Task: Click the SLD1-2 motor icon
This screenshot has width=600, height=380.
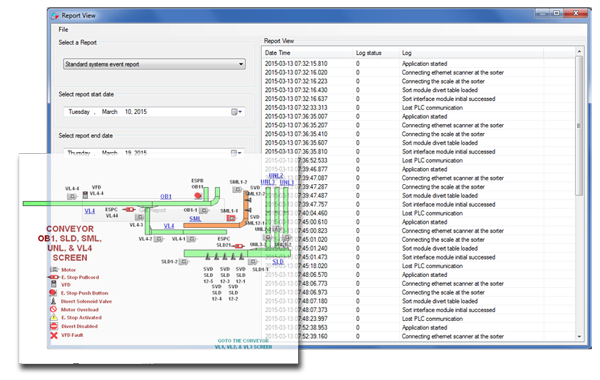Action: (x=184, y=262)
